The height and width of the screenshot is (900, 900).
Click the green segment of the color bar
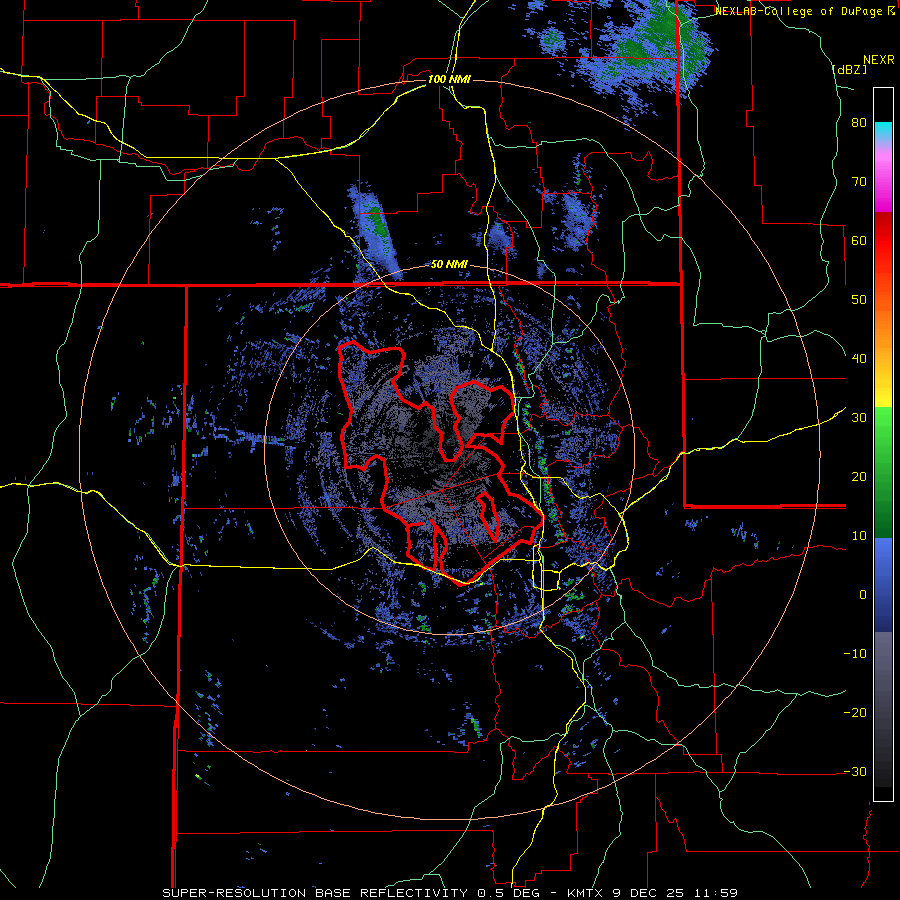[x=883, y=472]
